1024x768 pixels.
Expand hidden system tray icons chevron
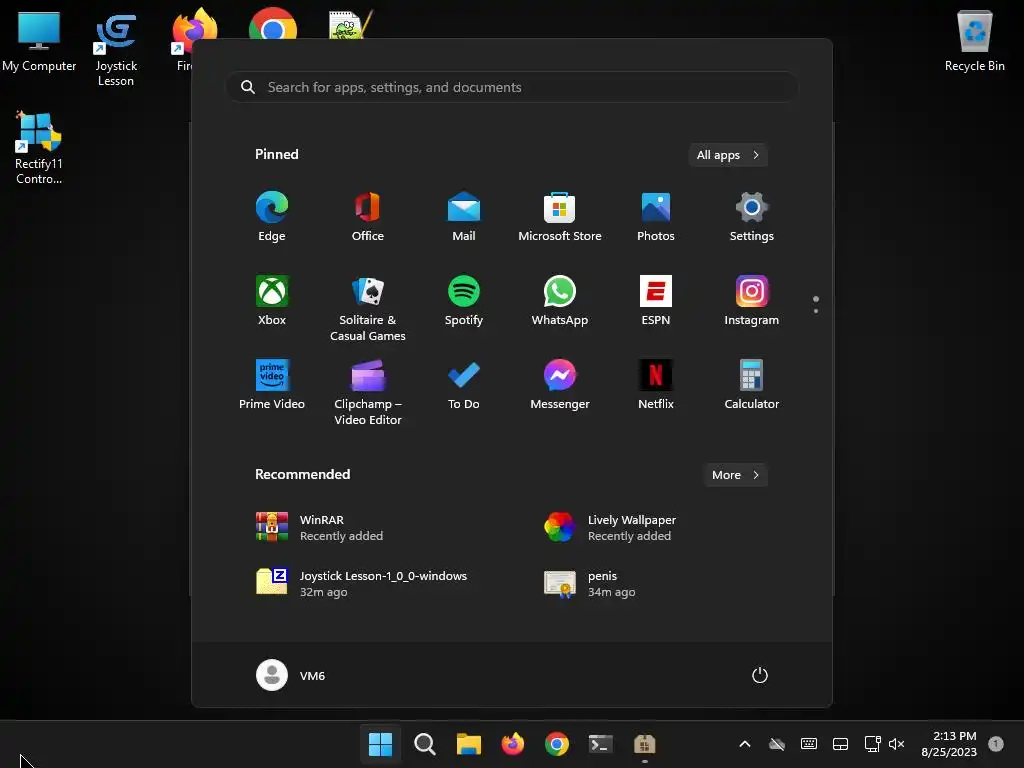click(744, 744)
